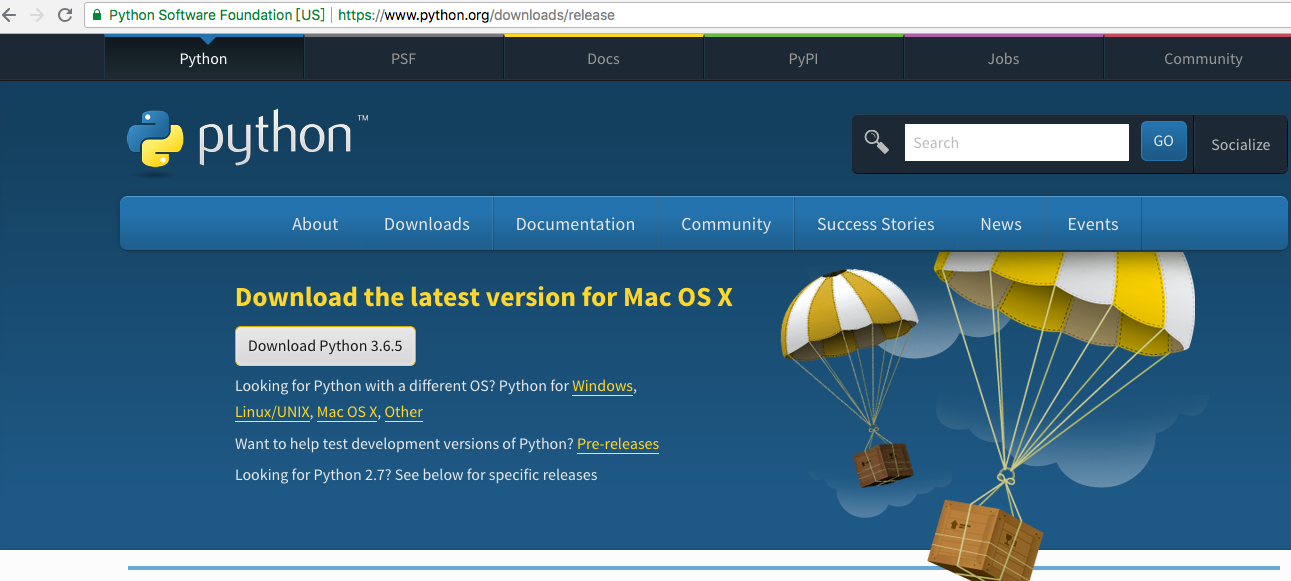
Task: Click the browser back arrow
Action: [x=11, y=15]
